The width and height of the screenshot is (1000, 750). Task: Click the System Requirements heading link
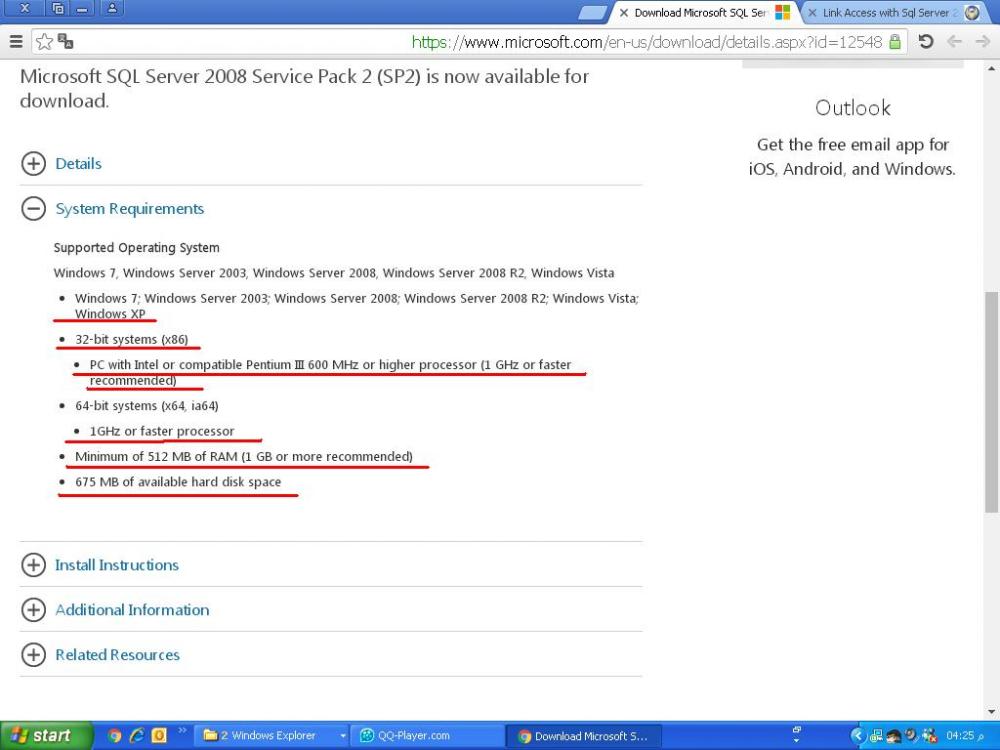(x=129, y=209)
